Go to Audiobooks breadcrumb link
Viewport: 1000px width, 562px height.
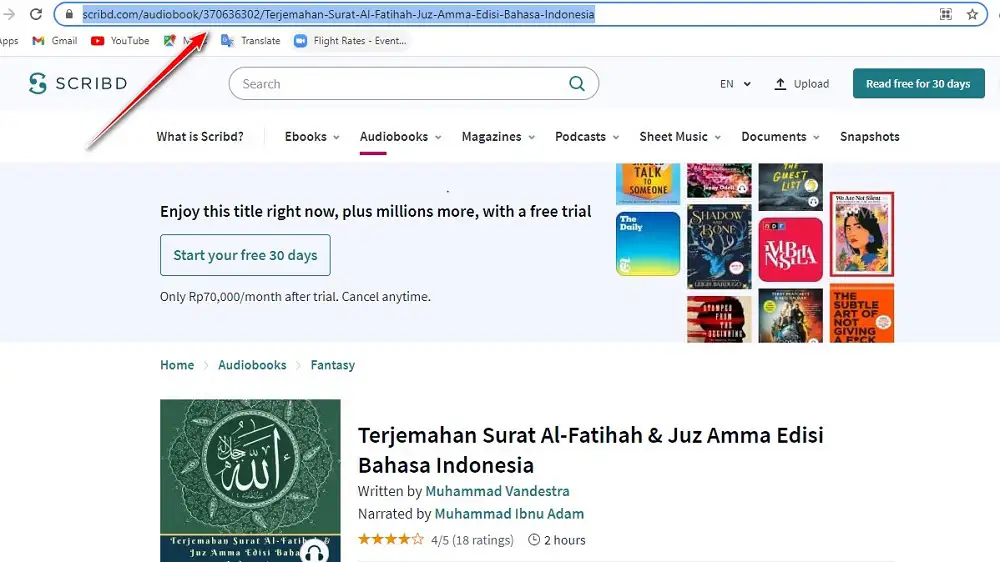click(x=252, y=365)
